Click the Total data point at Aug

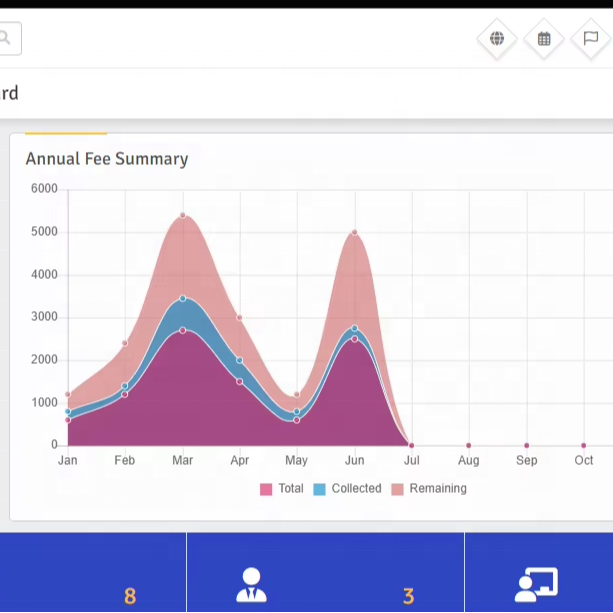(x=469, y=445)
